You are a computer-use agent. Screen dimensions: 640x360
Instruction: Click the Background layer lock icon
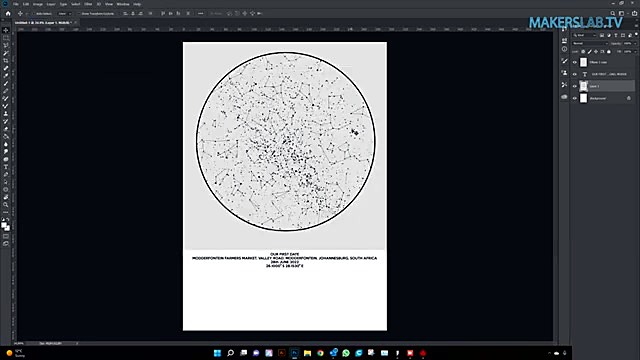coord(629,98)
